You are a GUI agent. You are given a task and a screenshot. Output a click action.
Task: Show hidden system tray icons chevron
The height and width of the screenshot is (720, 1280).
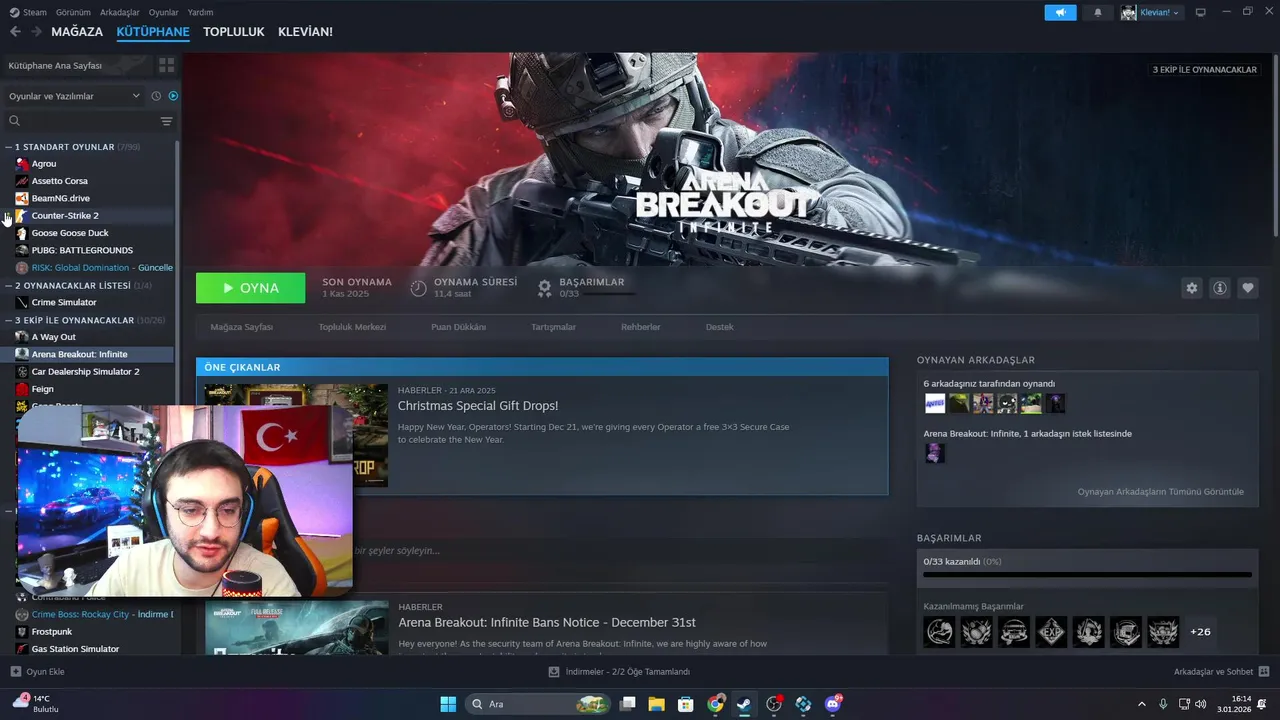coord(1142,704)
